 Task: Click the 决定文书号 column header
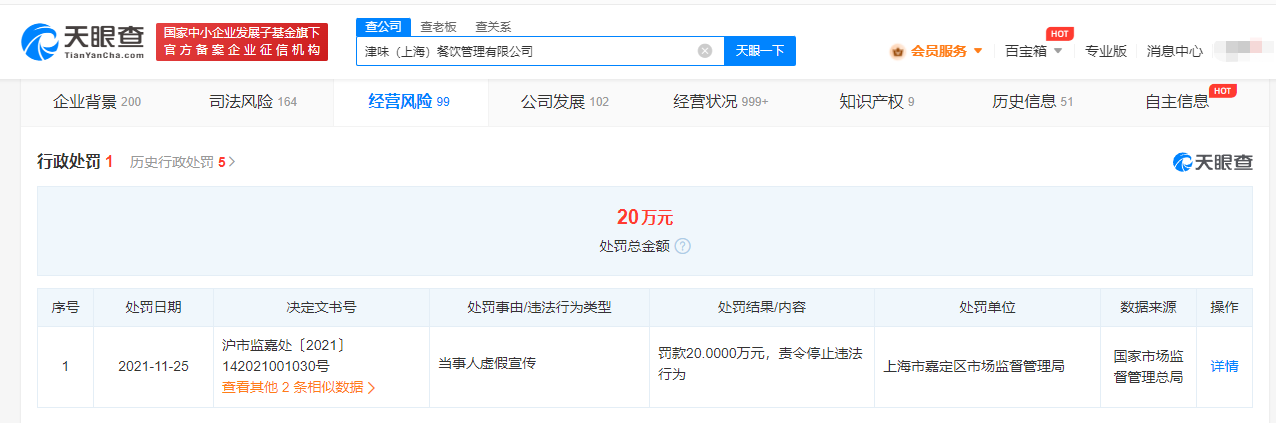click(321, 308)
